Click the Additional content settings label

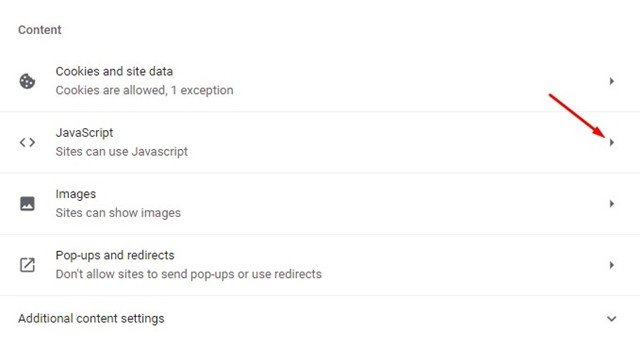91,318
